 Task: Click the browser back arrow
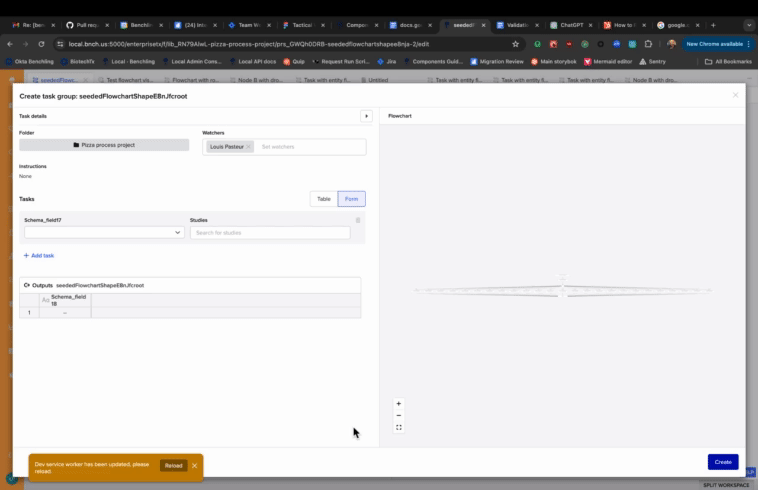pos(10,44)
